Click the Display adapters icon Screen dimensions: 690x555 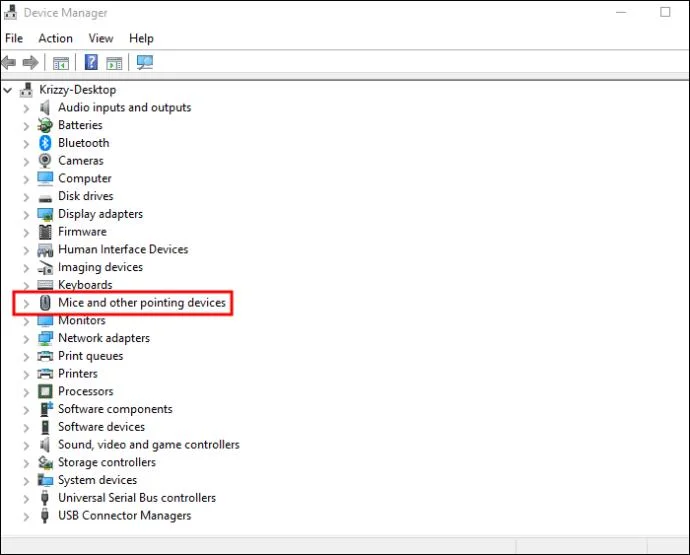click(x=45, y=214)
